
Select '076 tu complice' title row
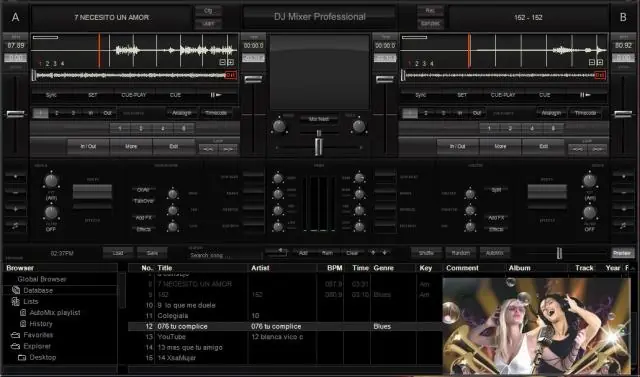[x=285, y=326]
